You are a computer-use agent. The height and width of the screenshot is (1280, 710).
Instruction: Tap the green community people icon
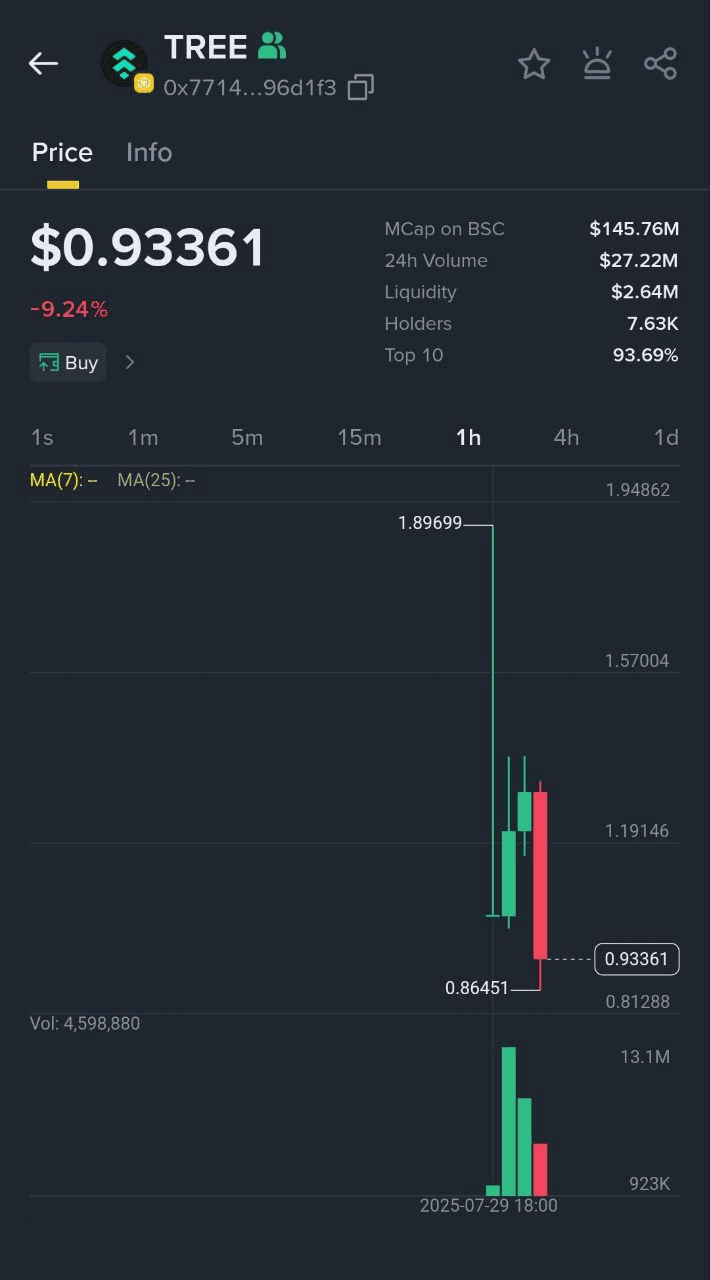[x=272, y=45]
